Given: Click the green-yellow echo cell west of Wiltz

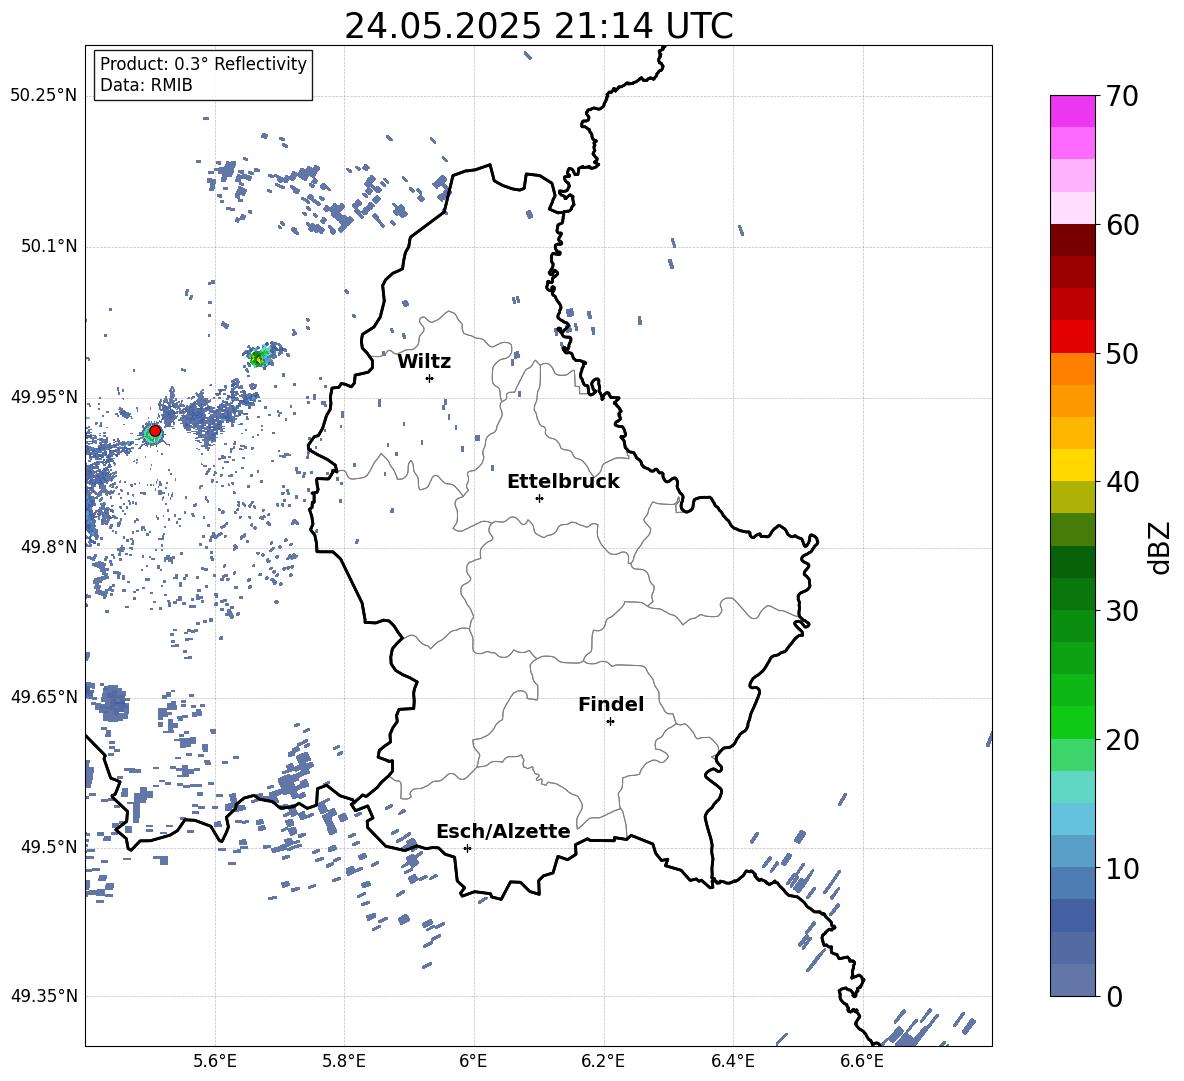Looking at the screenshot, I should pyautogui.click(x=259, y=358).
